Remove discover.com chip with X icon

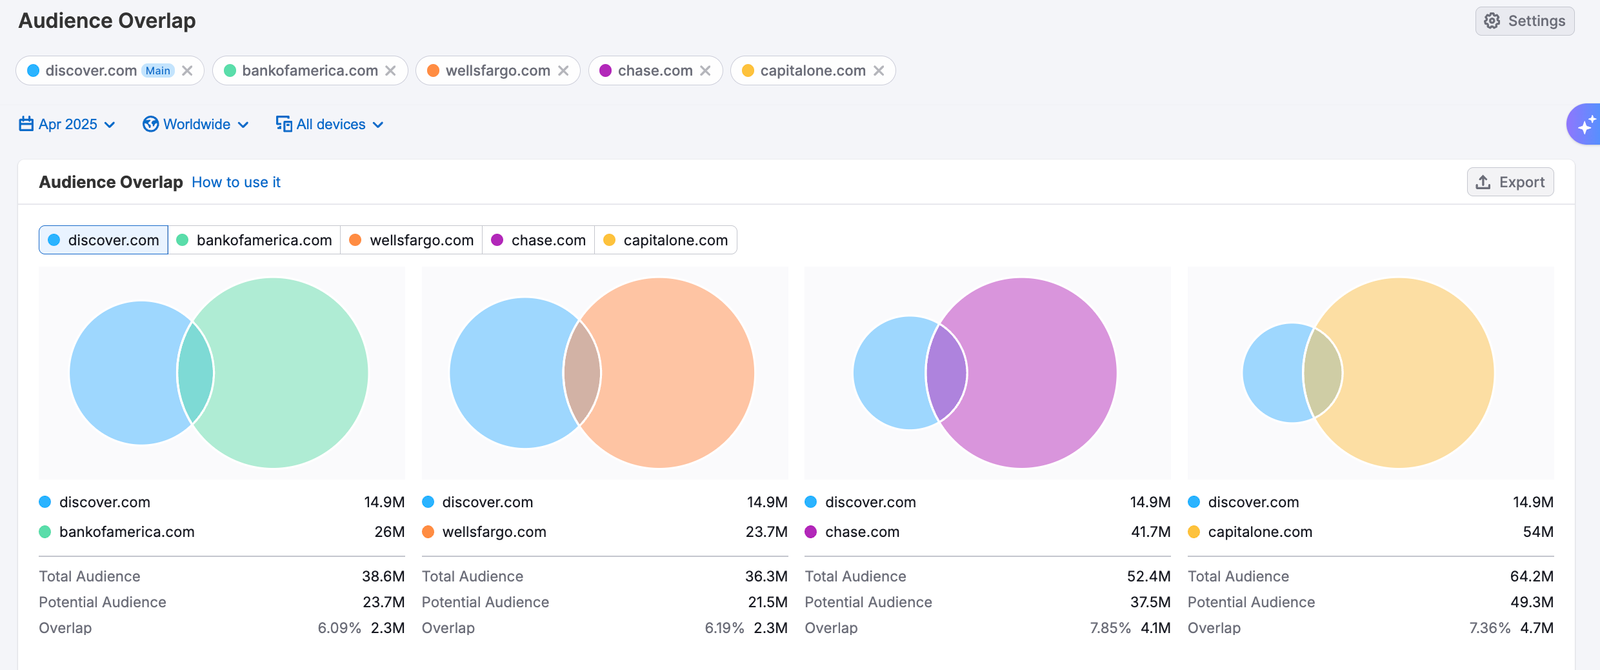pos(187,71)
